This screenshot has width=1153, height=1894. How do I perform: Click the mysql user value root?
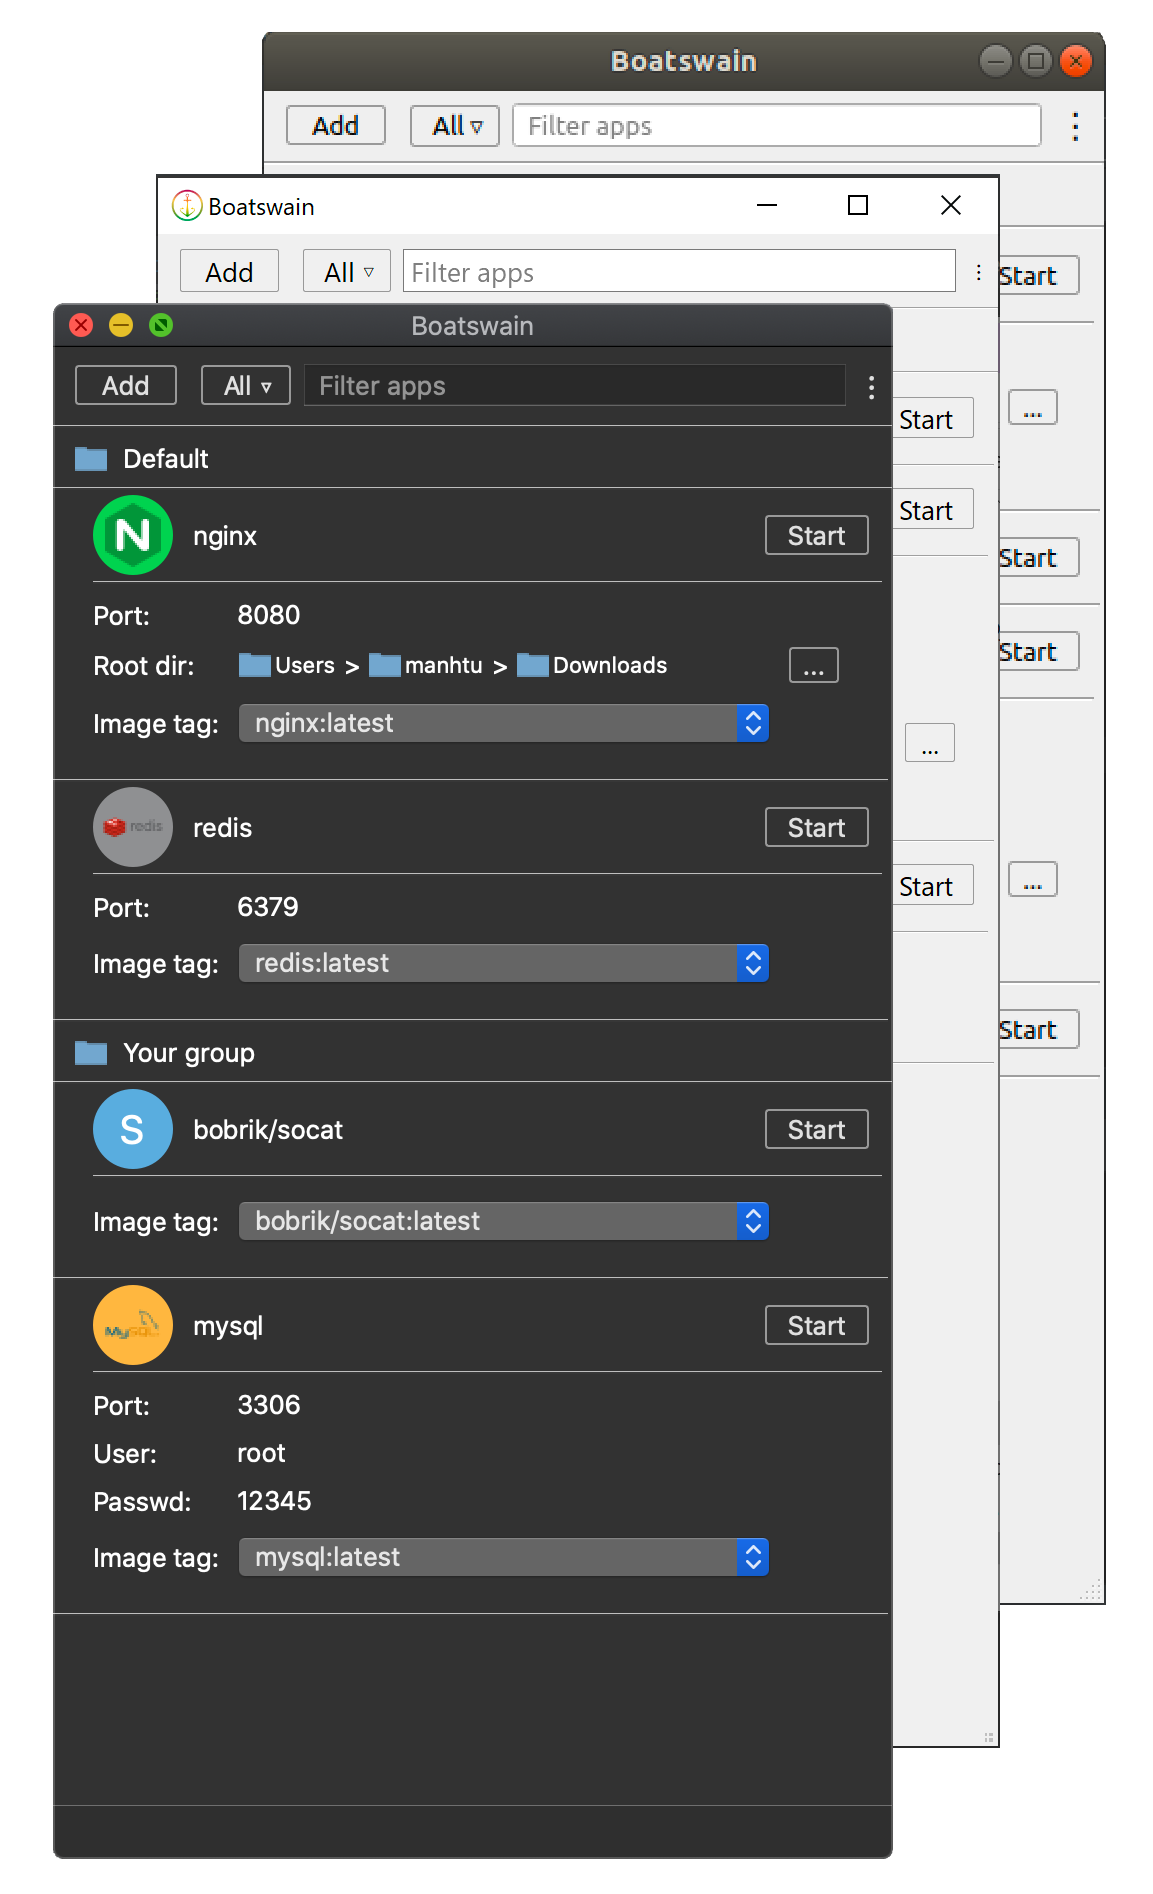261,1453
